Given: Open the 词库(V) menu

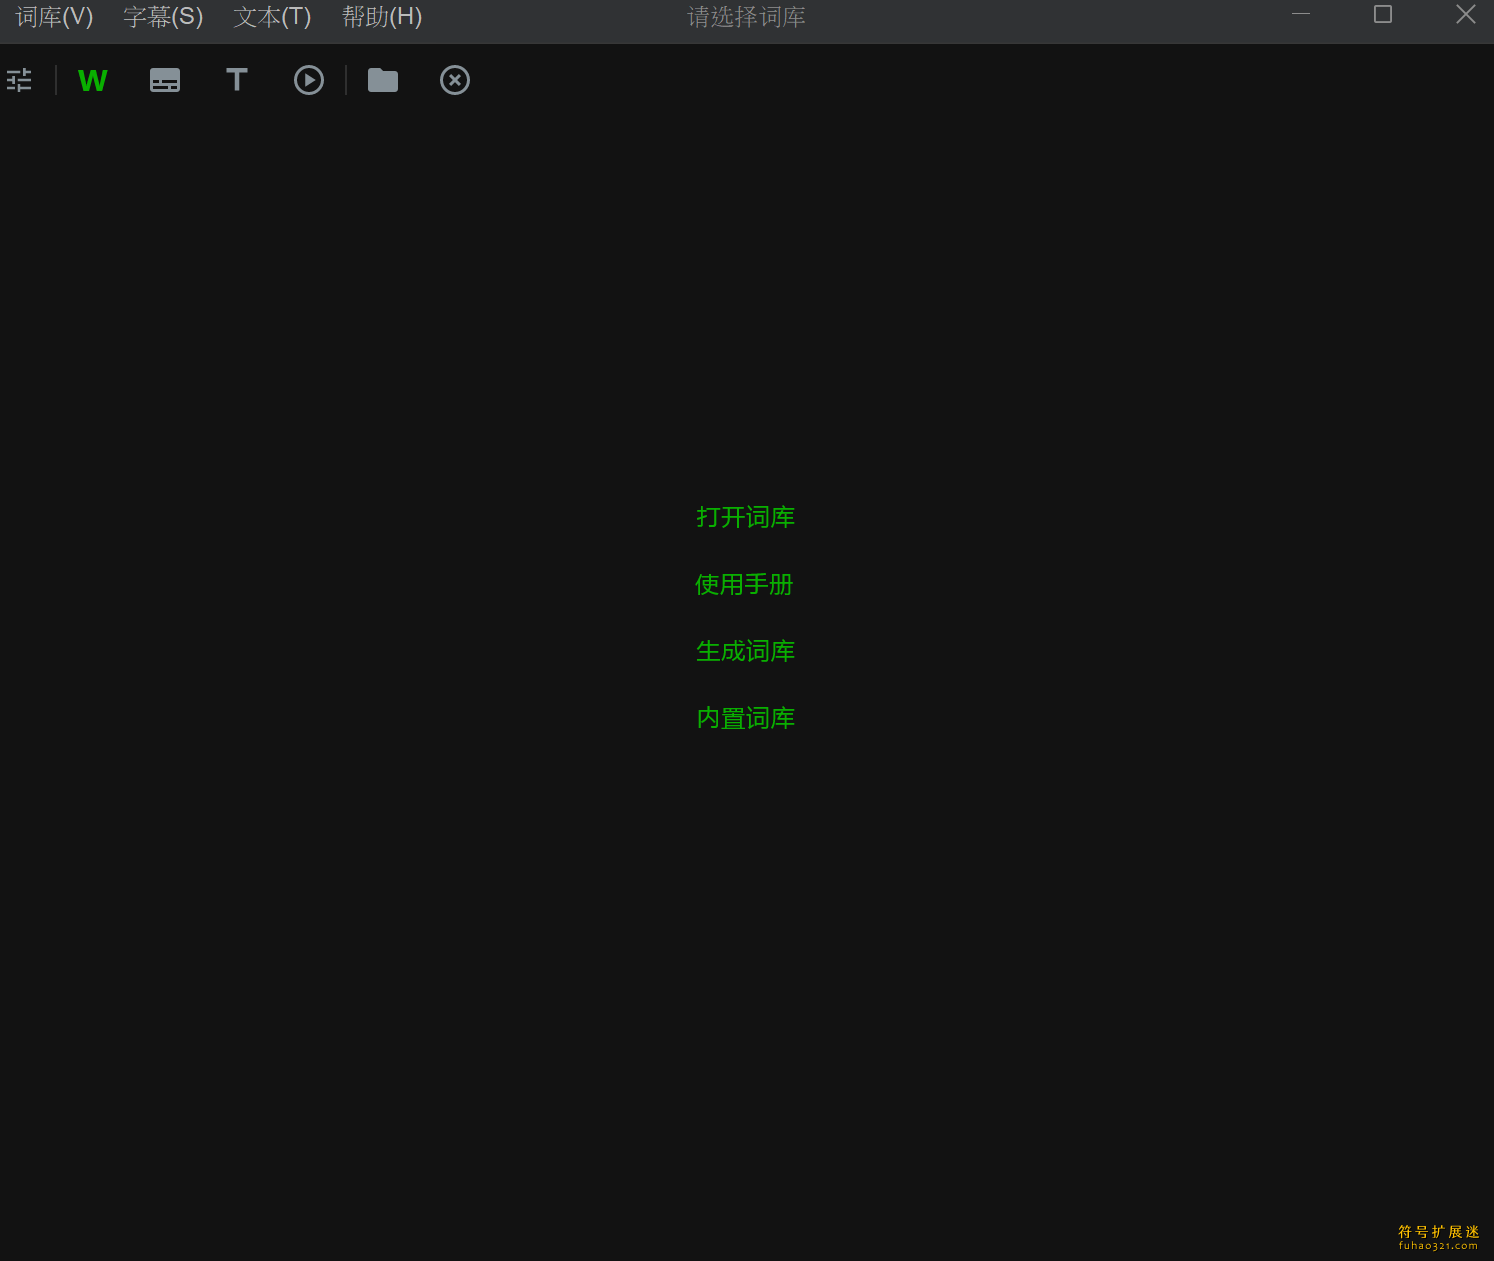Looking at the screenshot, I should coord(55,17).
